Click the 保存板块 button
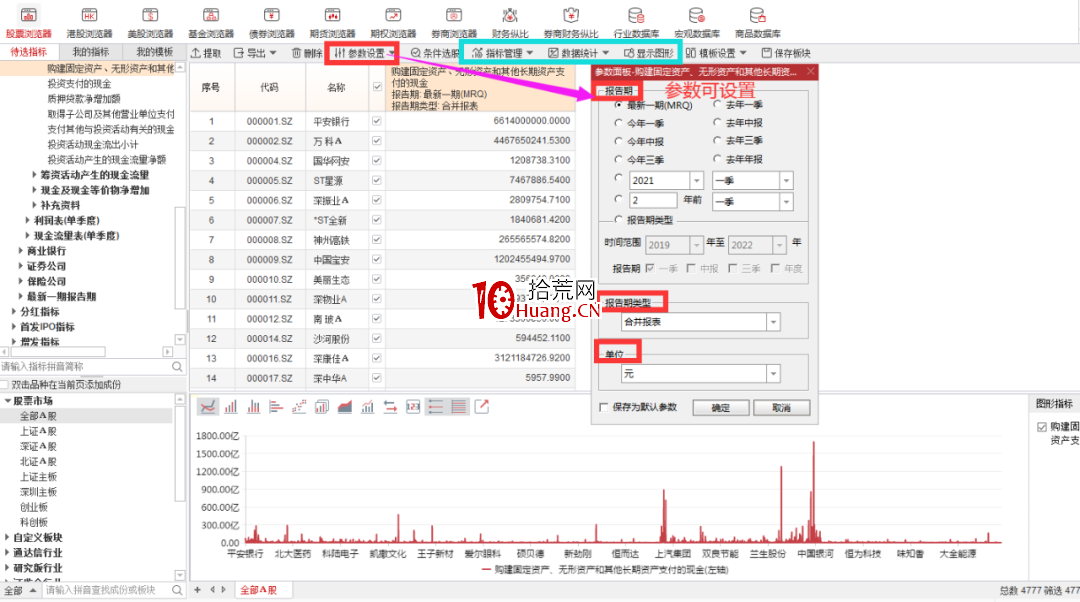Image resolution: width=1080 pixels, height=602 pixels. point(786,53)
